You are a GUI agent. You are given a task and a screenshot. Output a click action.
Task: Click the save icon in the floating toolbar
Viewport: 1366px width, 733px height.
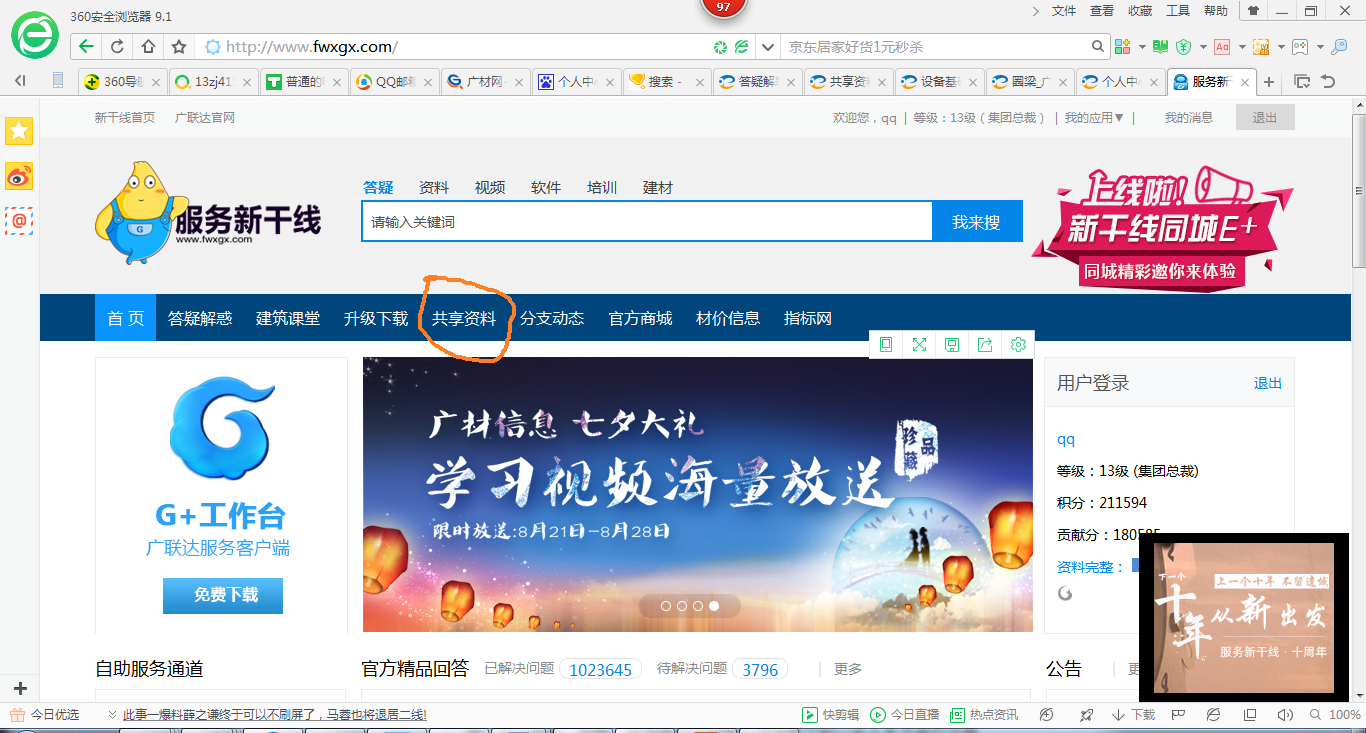click(x=952, y=344)
